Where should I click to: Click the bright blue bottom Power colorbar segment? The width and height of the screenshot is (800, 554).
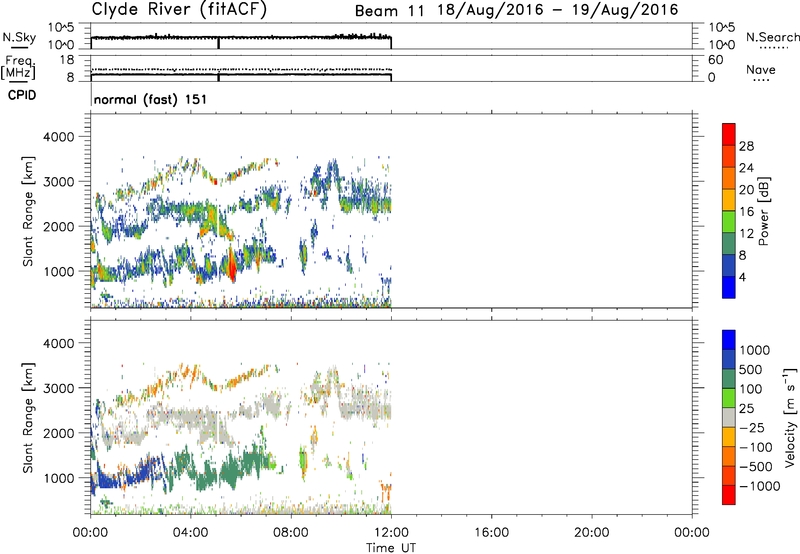click(x=729, y=287)
